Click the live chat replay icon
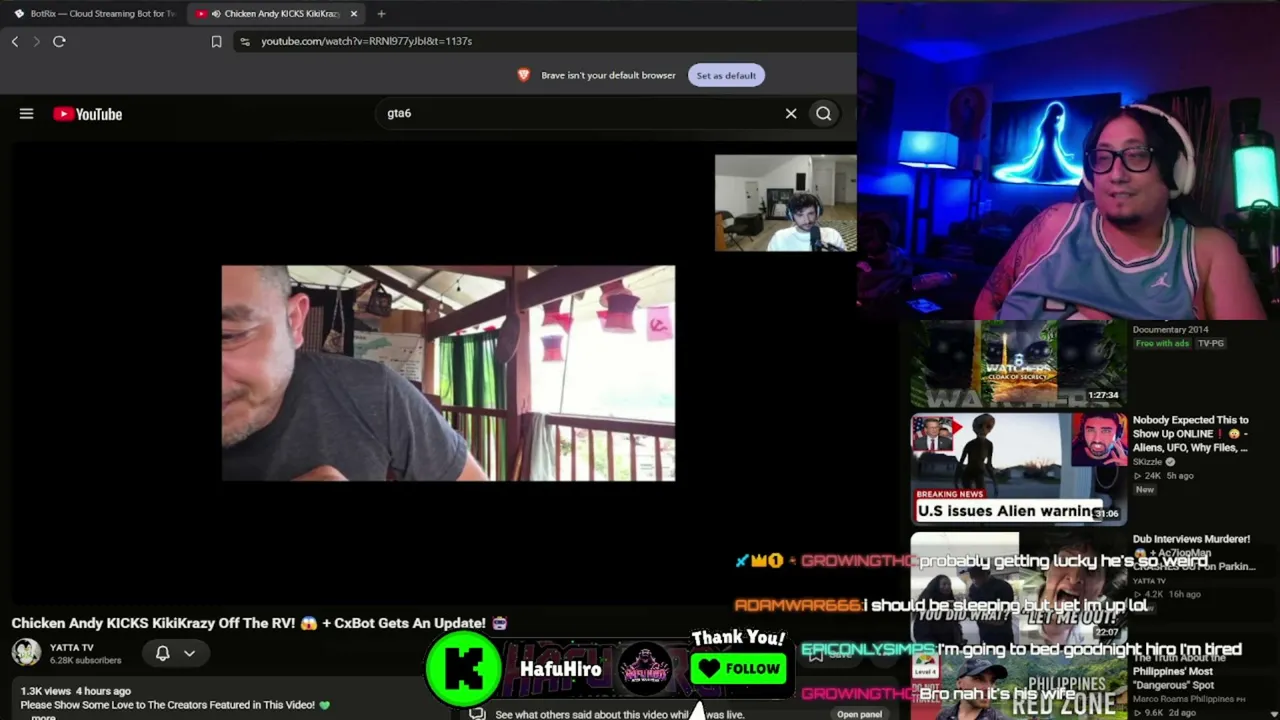Viewport: 1280px width, 720px height. [477, 714]
